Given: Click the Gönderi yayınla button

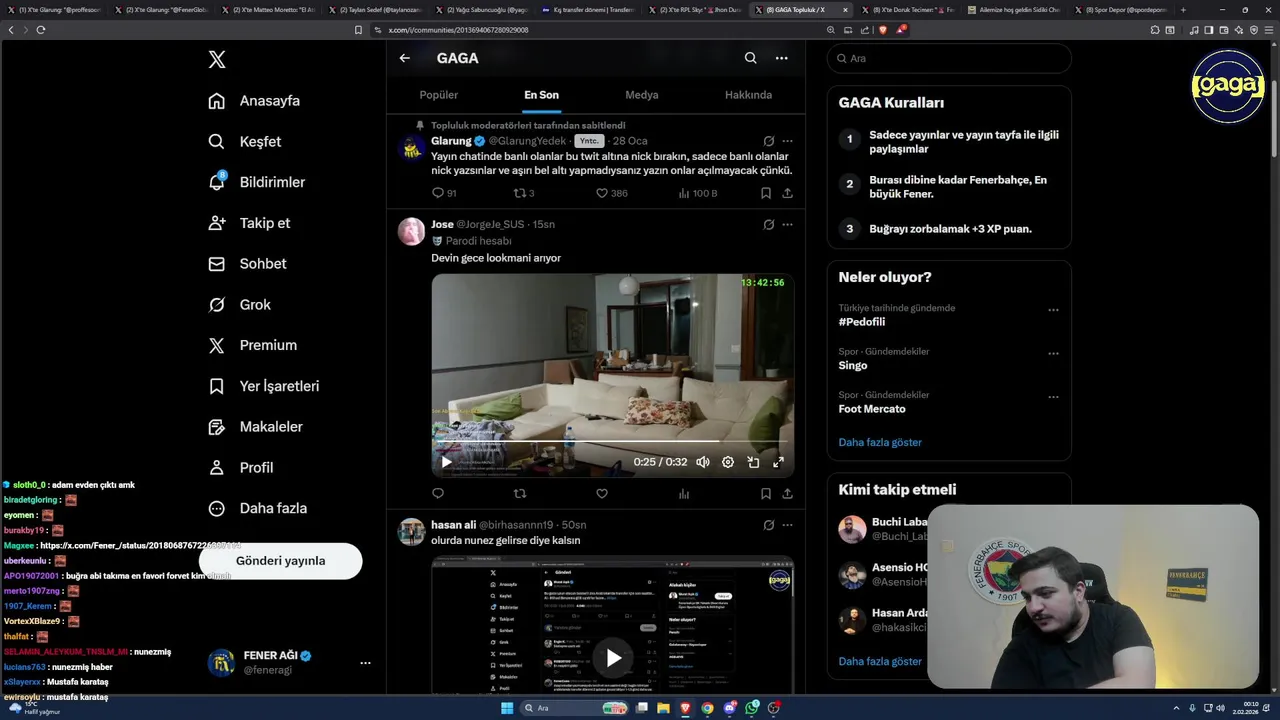Looking at the screenshot, I should [280, 561].
